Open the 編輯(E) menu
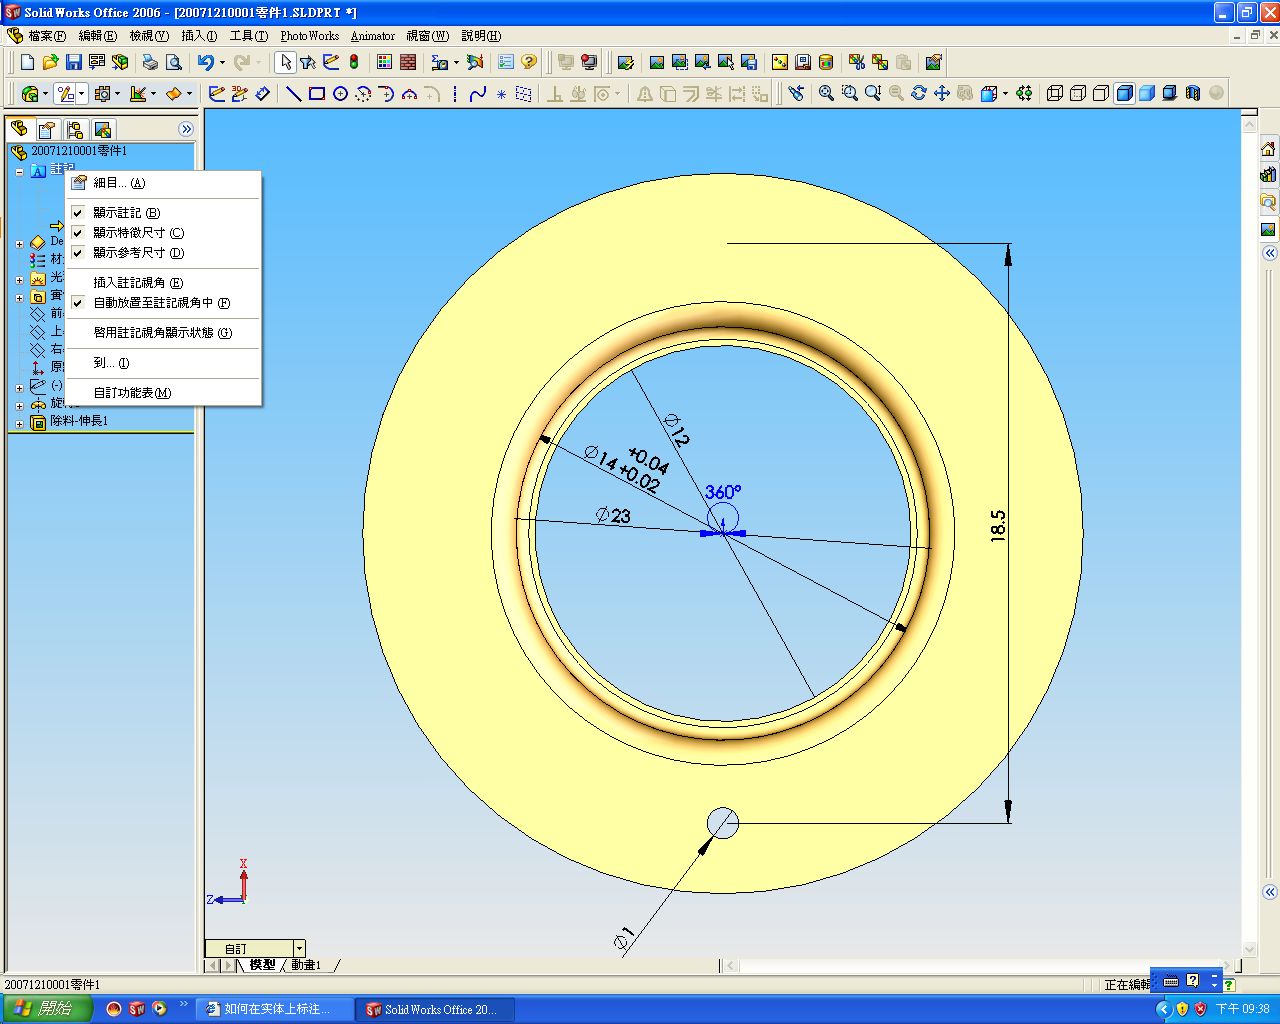Image resolution: width=1280 pixels, height=1024 pixels. [x=97, y=36]
